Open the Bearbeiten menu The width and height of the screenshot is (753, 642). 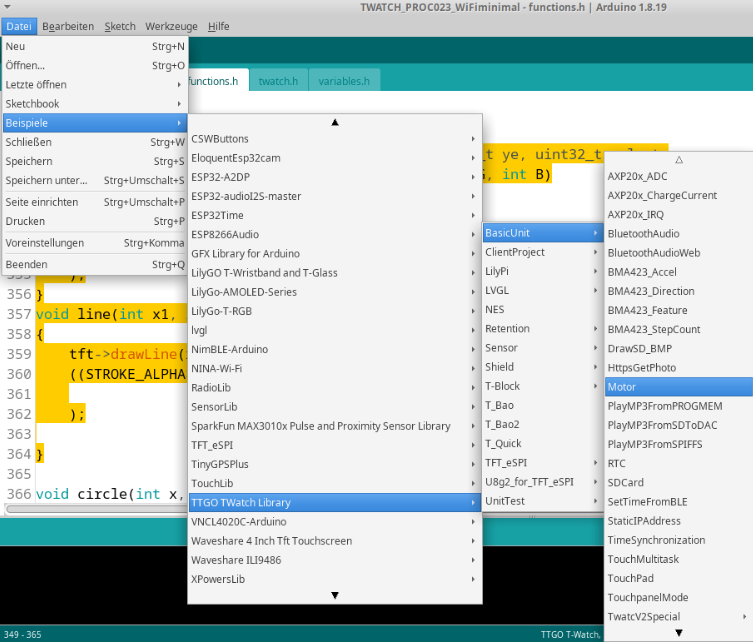point(68,26)
